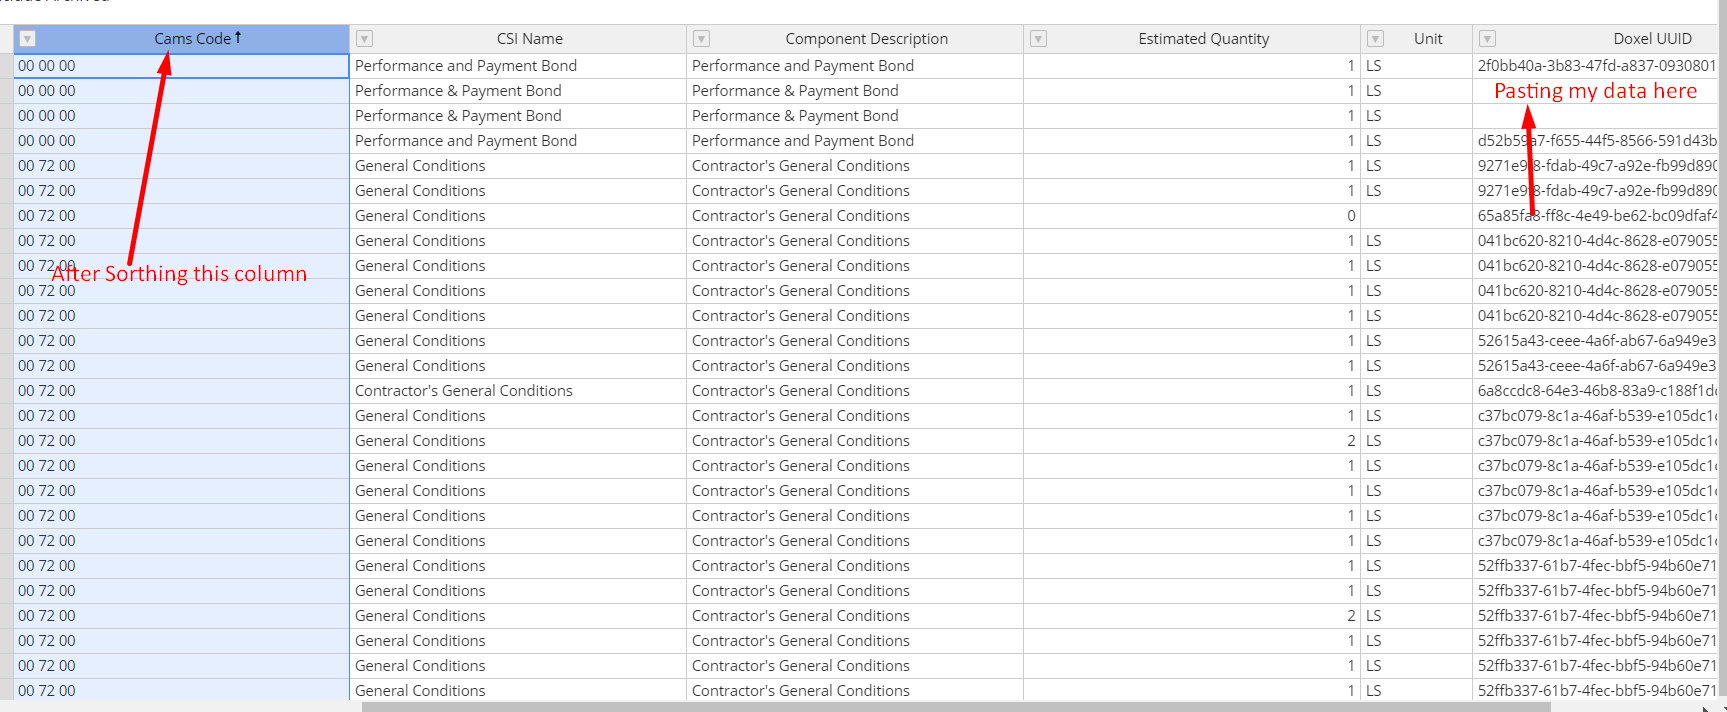Select 'Contractor's General Conditions' in the CSI Name column
Viewport: 1727px width, 712px height.
tap(518, 391)
